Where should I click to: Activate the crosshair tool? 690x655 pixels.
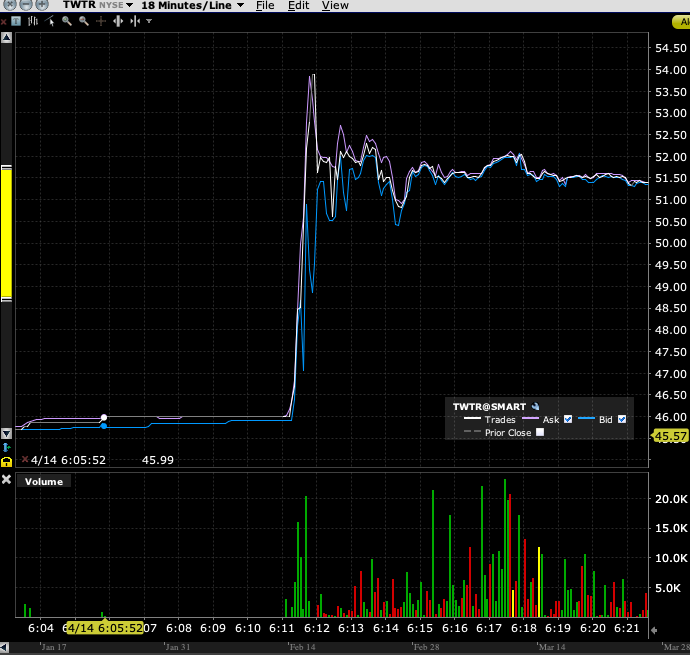(101, 21)
